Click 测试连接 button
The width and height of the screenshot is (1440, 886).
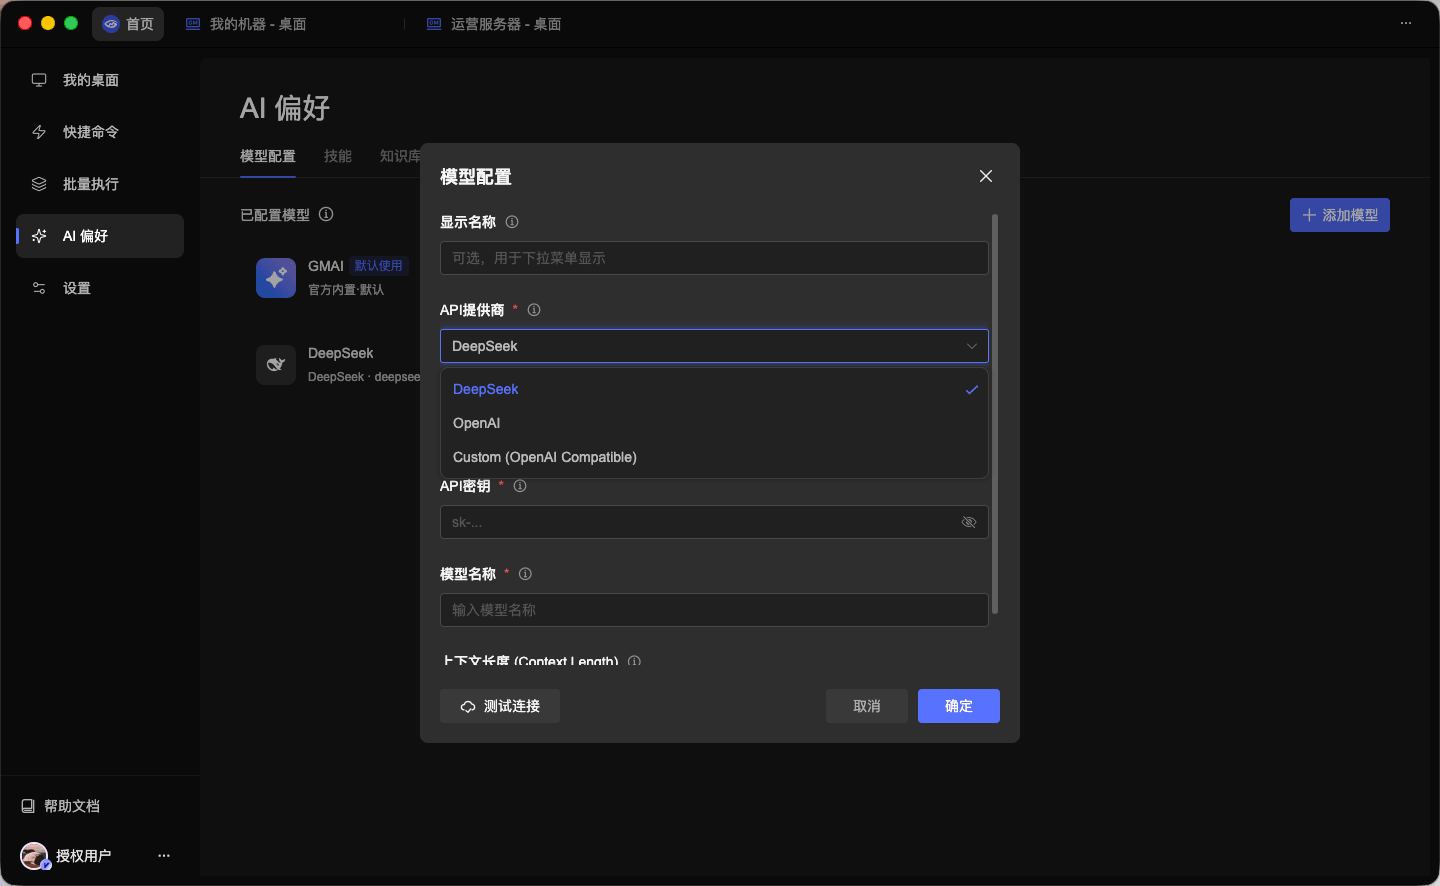(500, 706)
